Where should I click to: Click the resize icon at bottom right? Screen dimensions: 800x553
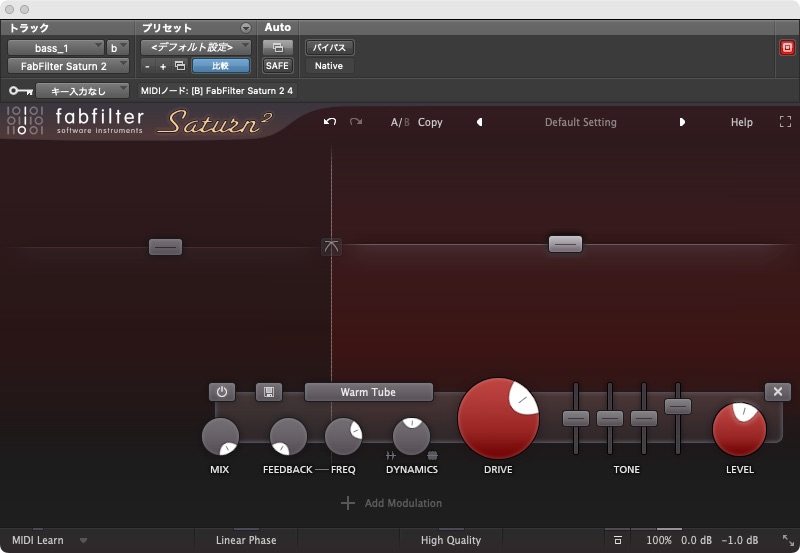[x=788, y=540]
